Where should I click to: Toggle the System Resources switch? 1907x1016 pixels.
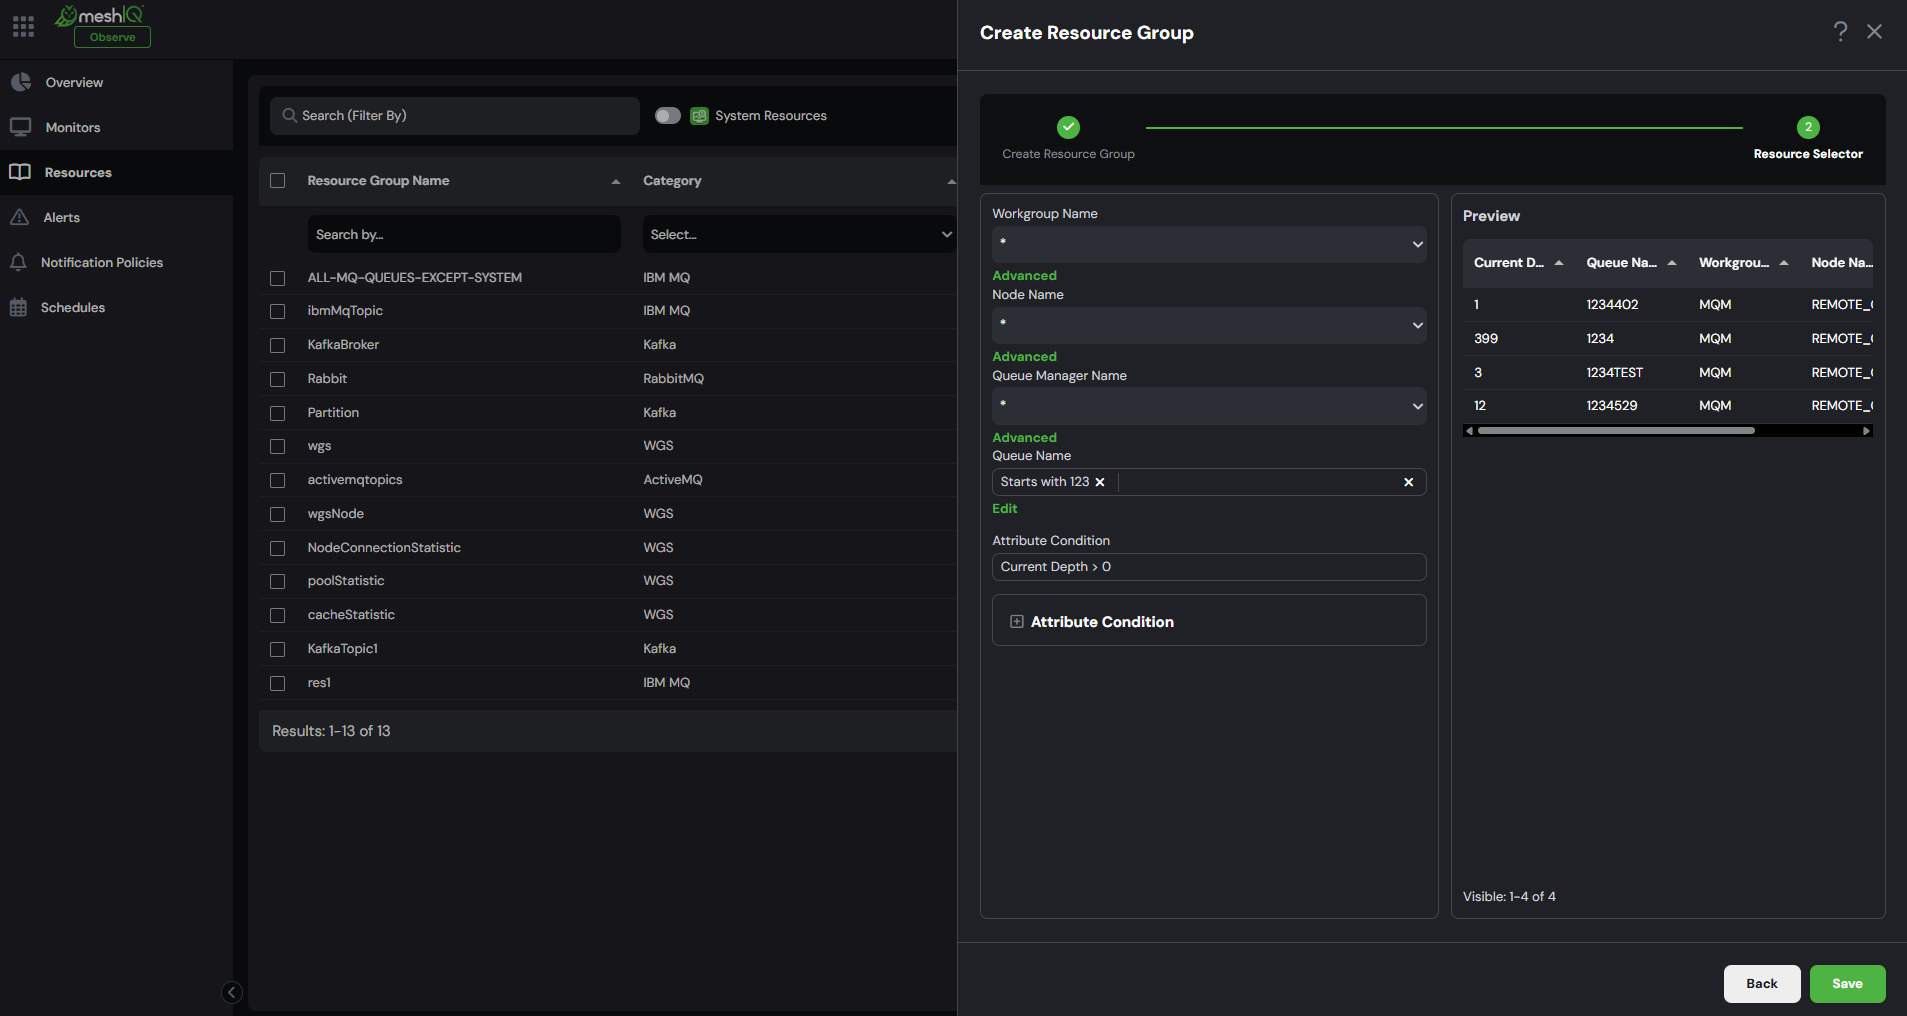668,116
